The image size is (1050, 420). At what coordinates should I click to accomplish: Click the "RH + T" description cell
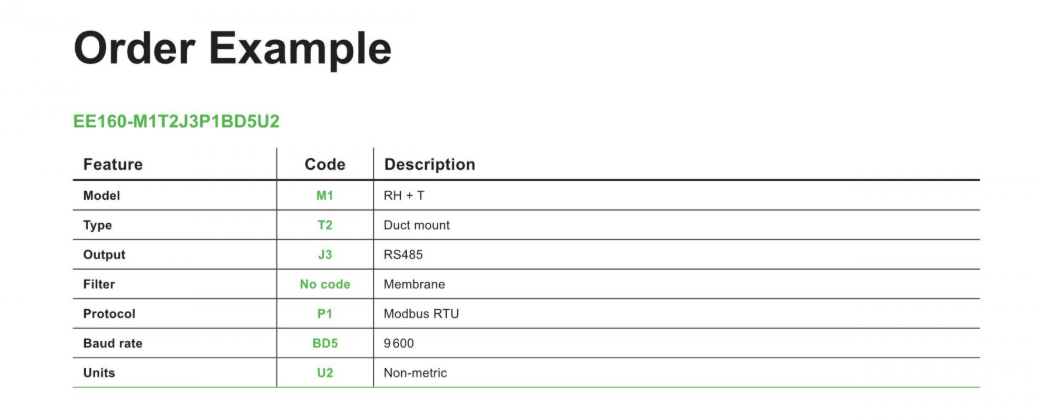[404, 196]
